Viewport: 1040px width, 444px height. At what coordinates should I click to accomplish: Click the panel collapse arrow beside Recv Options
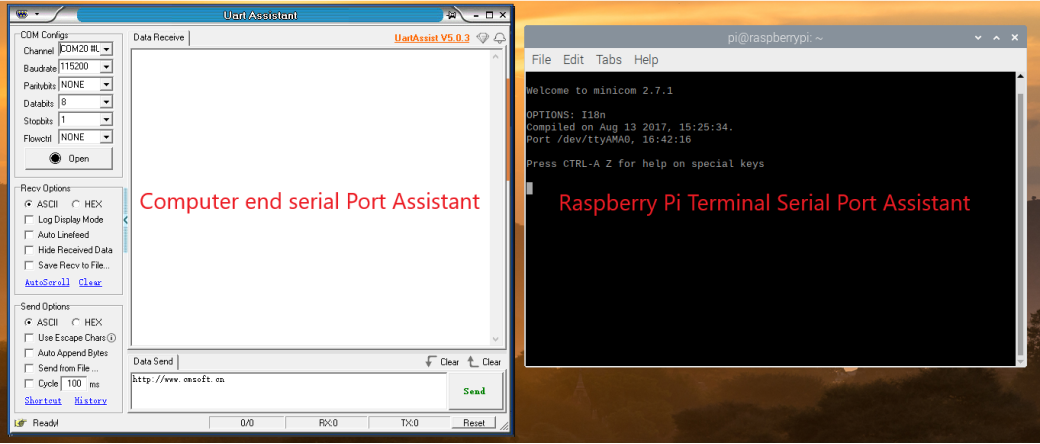click(x=126, y=220)
